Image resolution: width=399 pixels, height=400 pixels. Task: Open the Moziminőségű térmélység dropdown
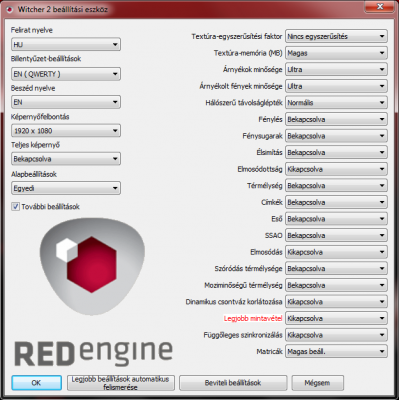[336, 285]
